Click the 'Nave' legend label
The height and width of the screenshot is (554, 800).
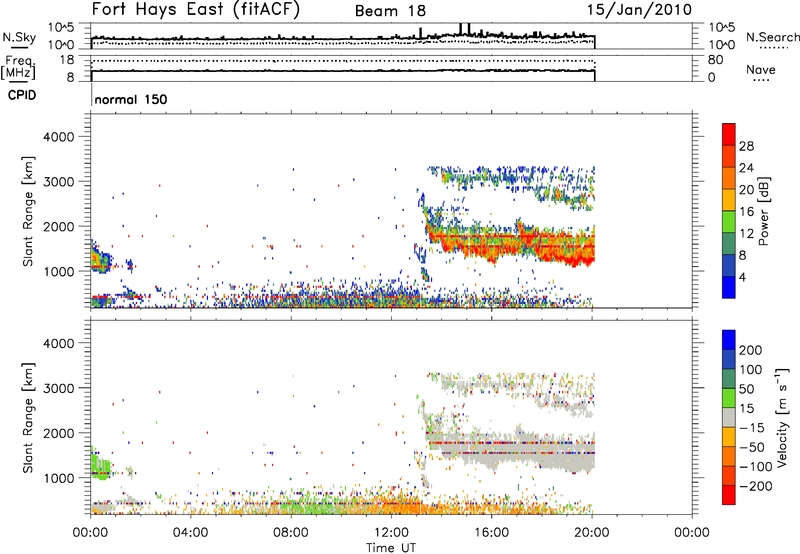point(760,69)
